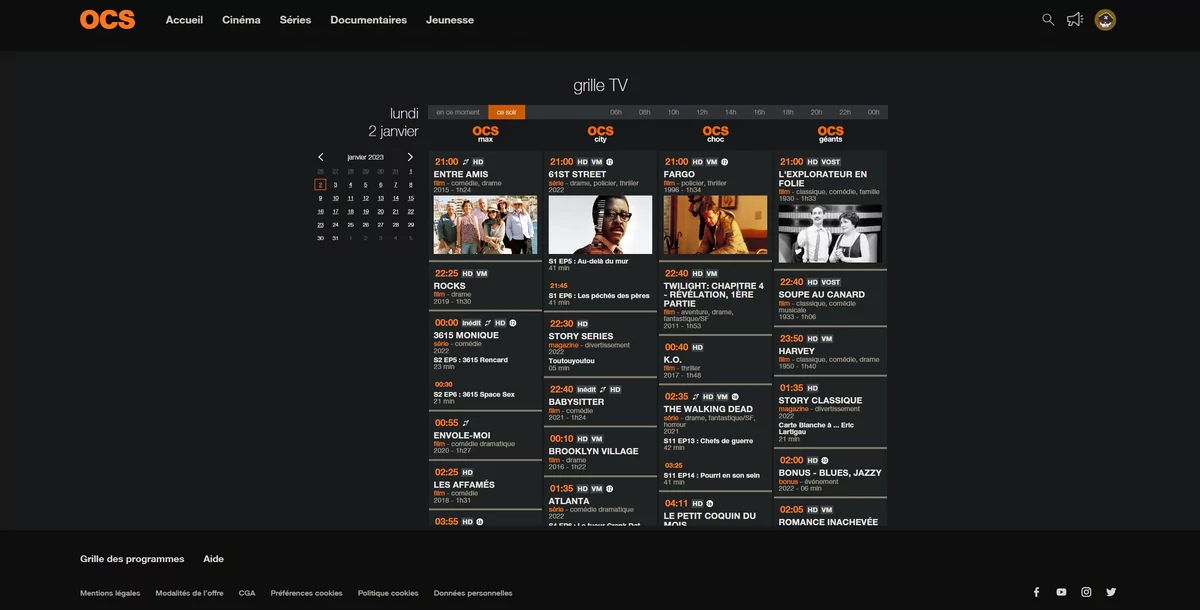Select January 2 in the calendar
Screen dimensions: 1200x610
[320, 185]
